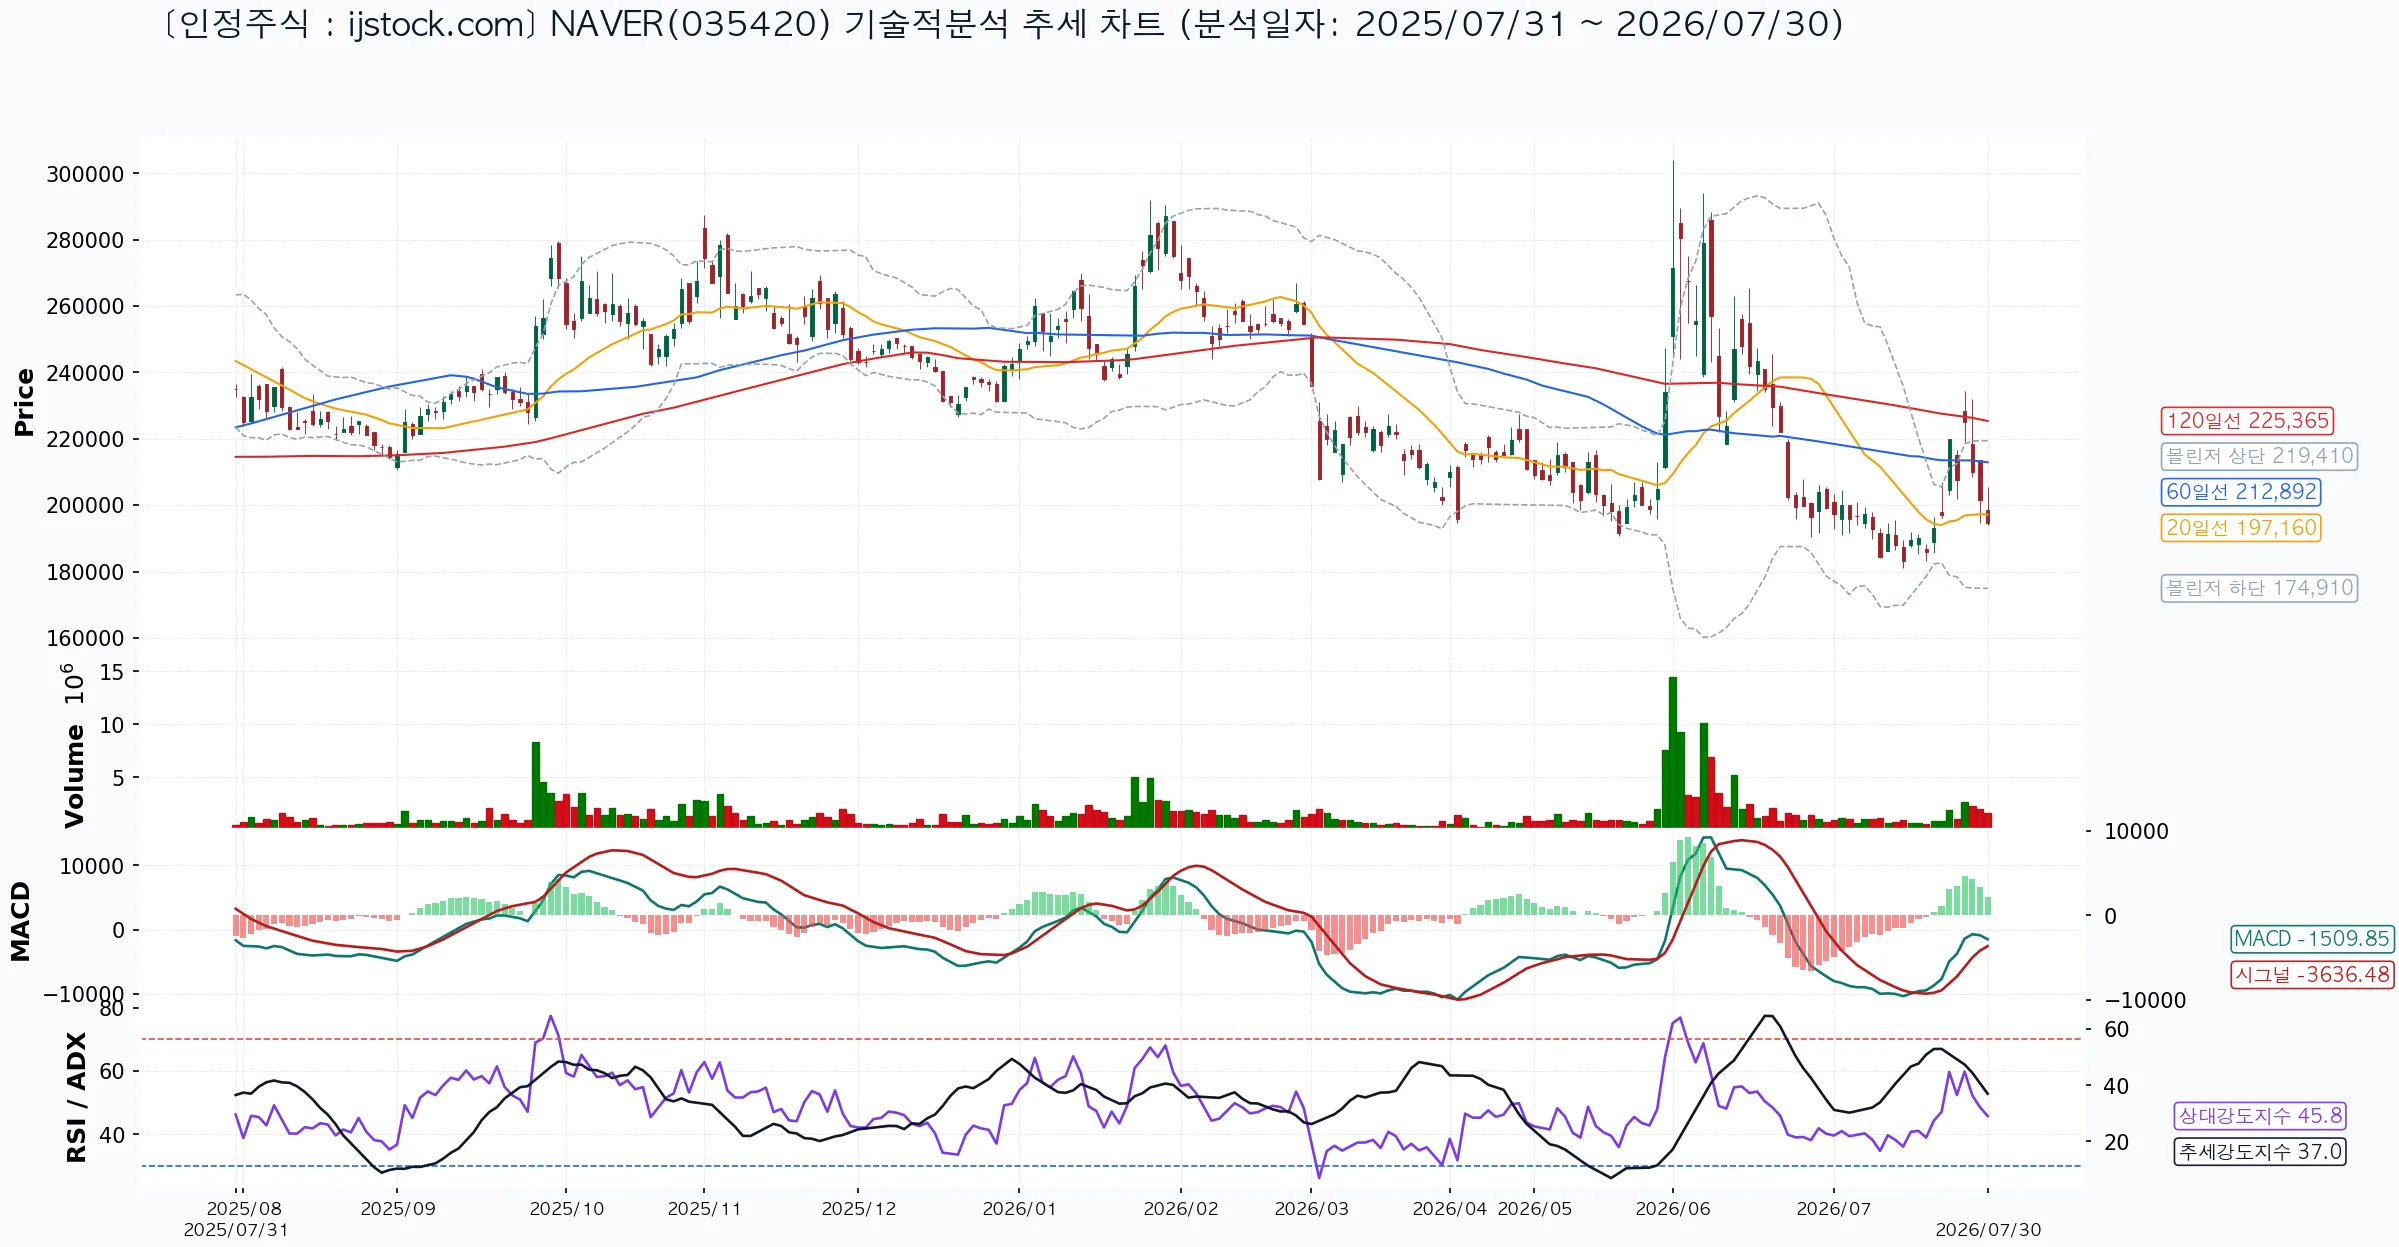Pick the 220000 price tick label
The image size is (2399, 1247).
pos(85,439)
